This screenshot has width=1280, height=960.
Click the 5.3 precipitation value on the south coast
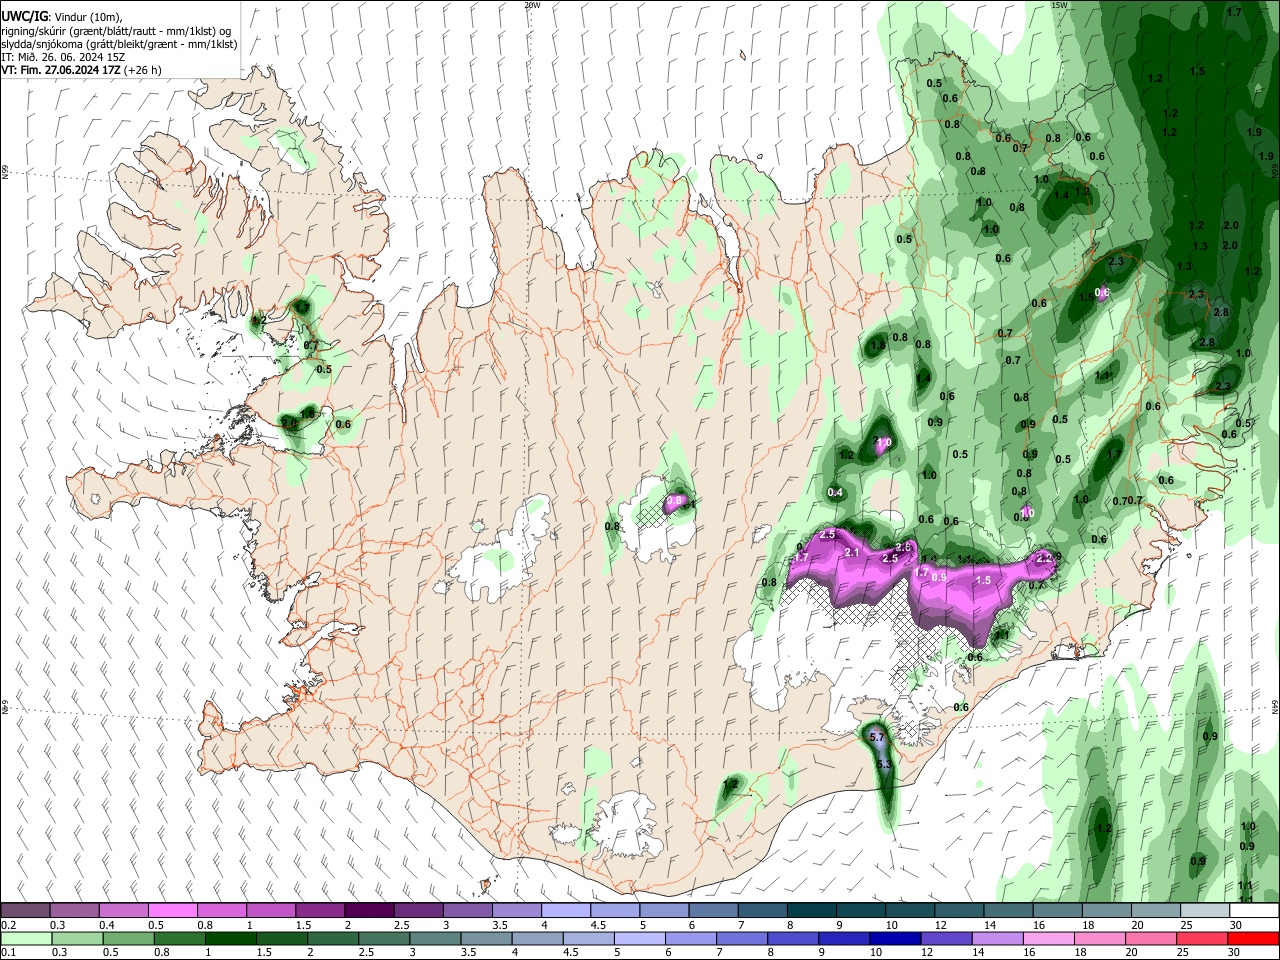(883, 765)
